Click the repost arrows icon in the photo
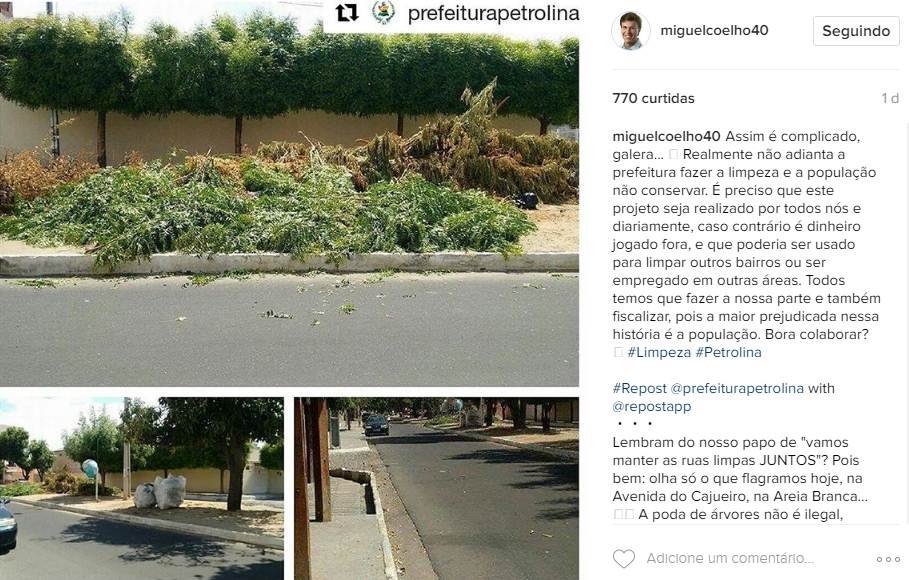The image size is (909, 580). (347, 13)
